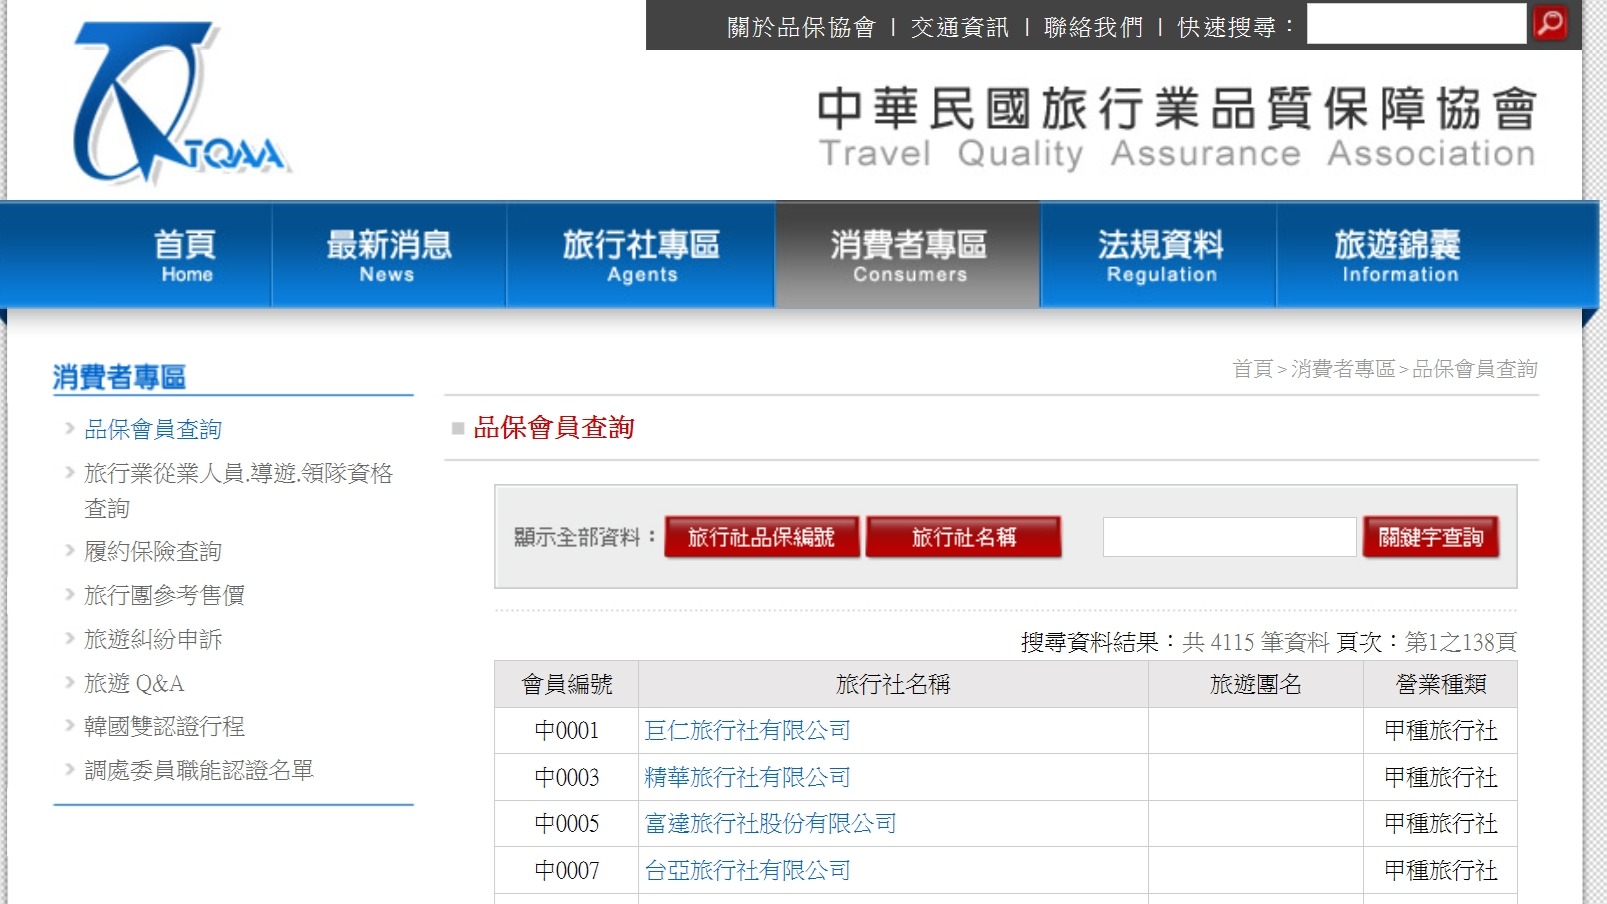Viewport: 1607px width, 904px height.
Task: Open 精華旅行社有限公司 link
Action: click(x=747, y=777)
